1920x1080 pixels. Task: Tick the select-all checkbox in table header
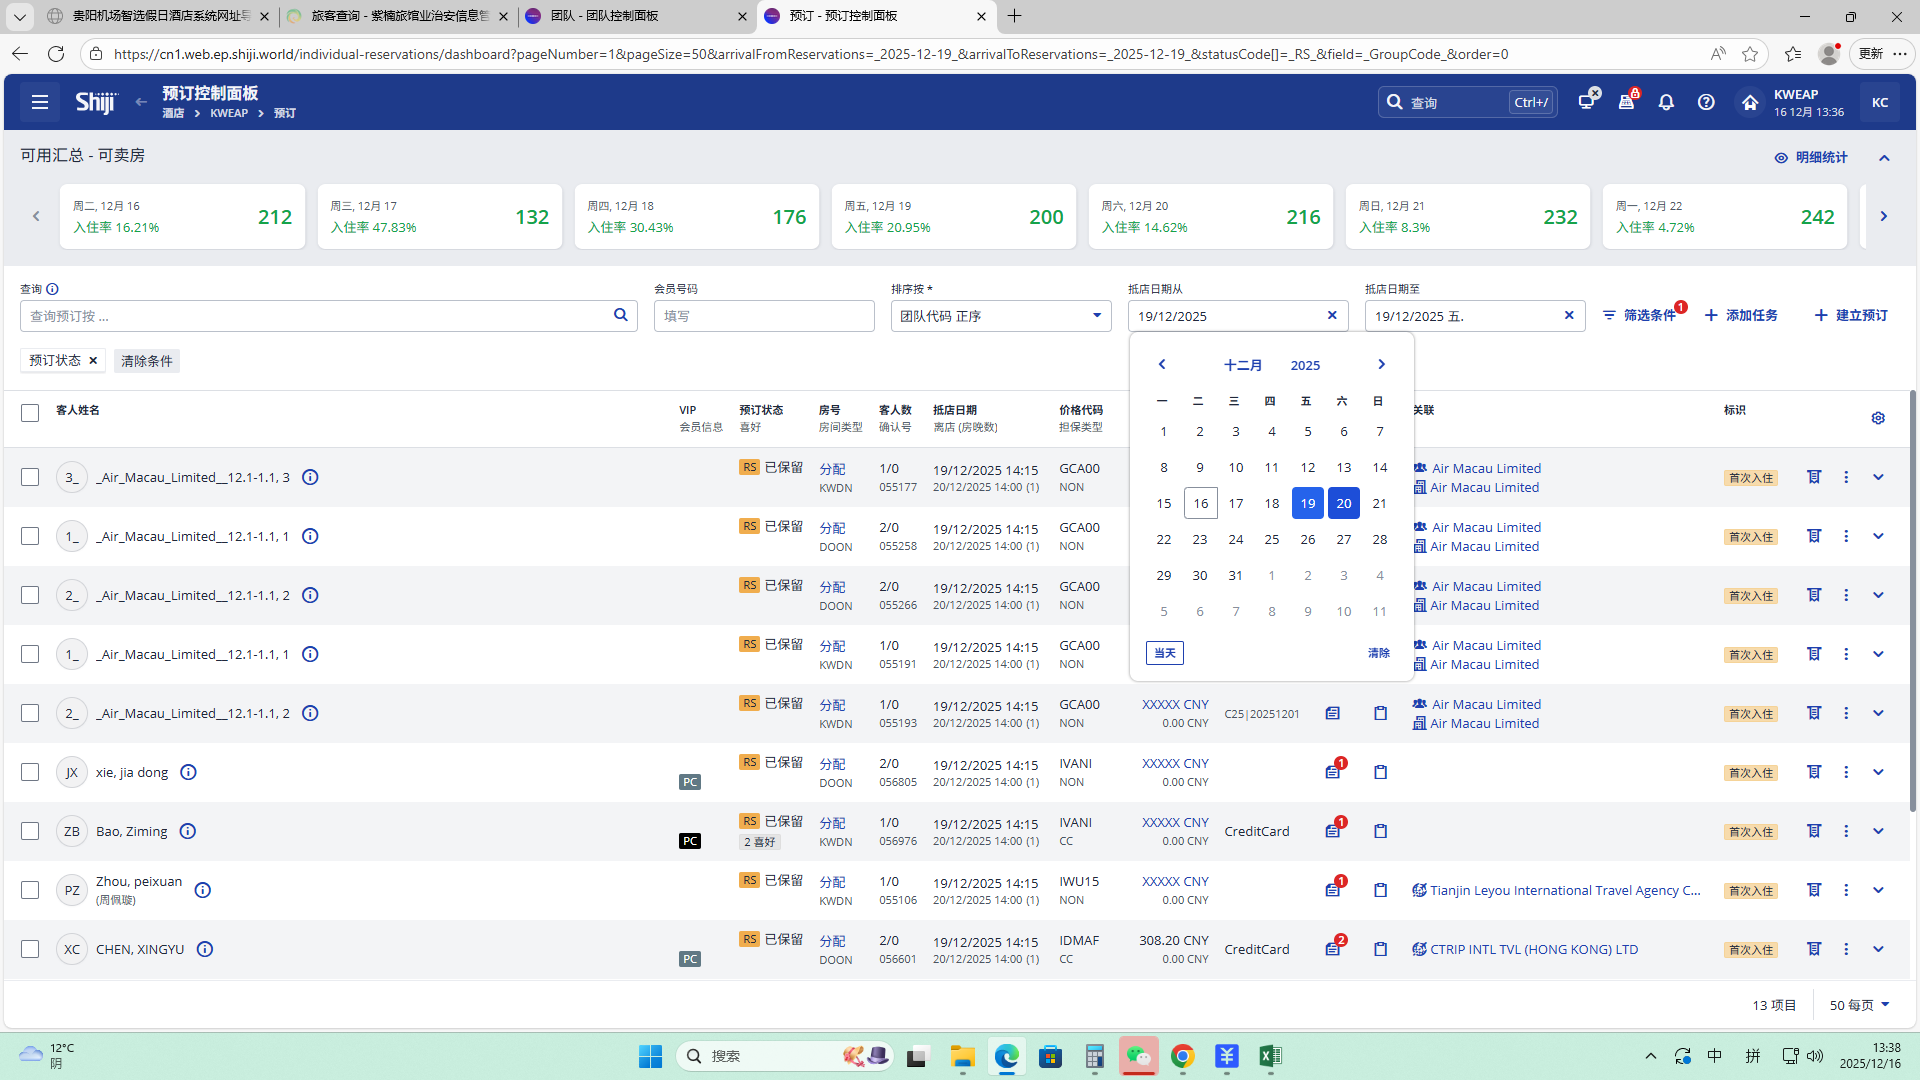pos(30,412)
